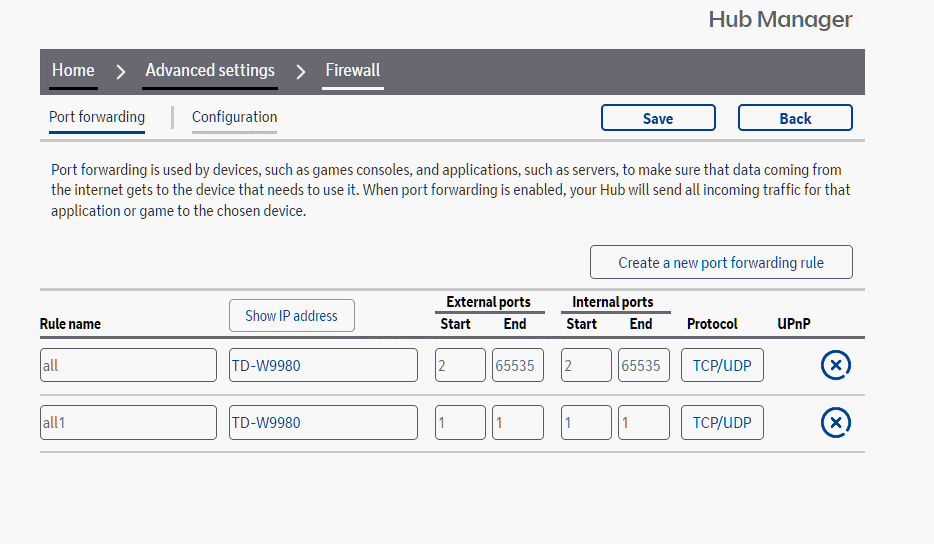Select the Port forwarding tab
The image size is (934, 544).
click(x=97, y=117)
